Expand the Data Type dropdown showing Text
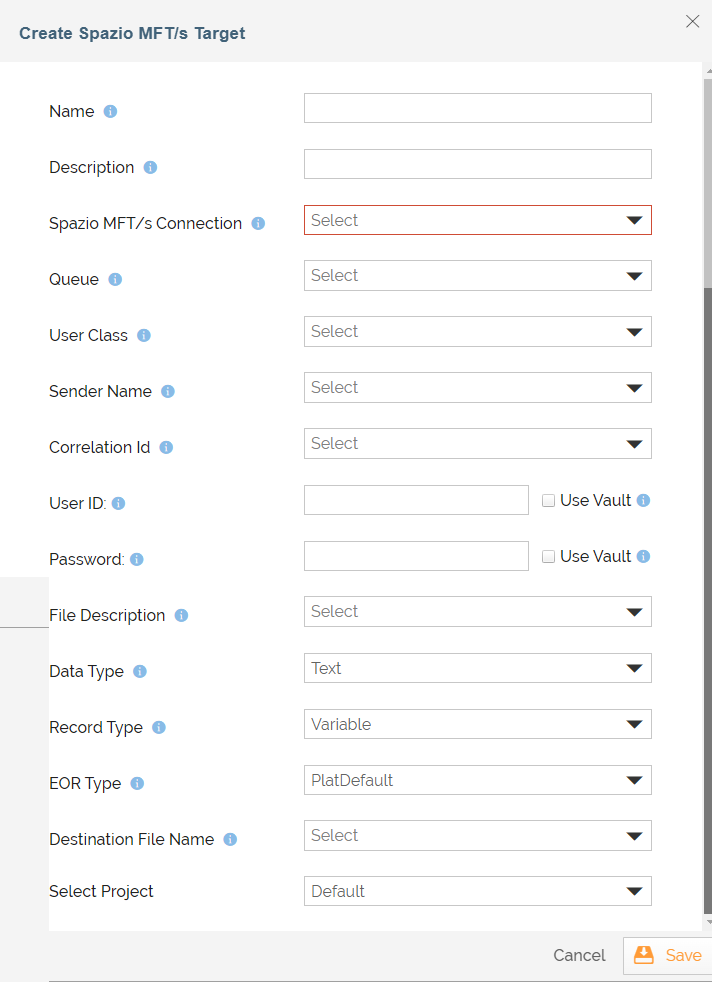 pyautogui.click(x=478, y=668)
